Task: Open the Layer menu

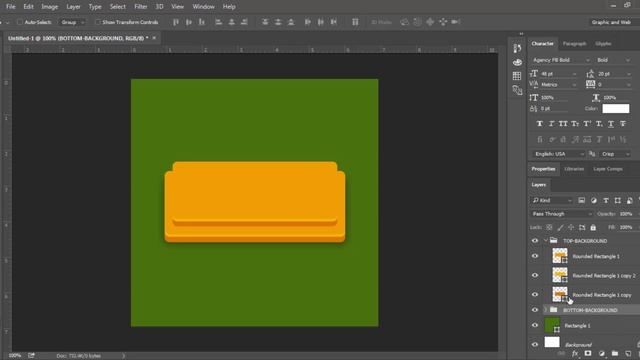Action: point(73,7)
